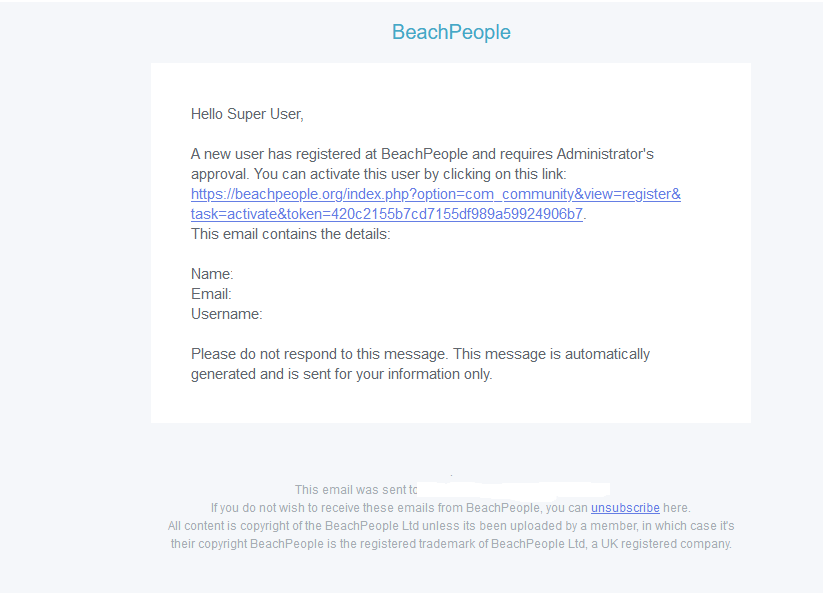This screenshot has height=602, width=823.
Task: Click the "registered trademark of BeachPeople Ltd" line
Action: tap(451, 544)
